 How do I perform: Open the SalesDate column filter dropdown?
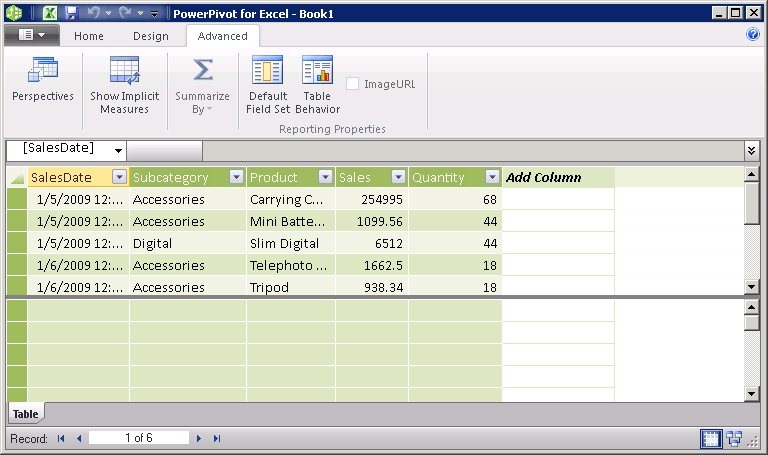click(x=120, y=177)
